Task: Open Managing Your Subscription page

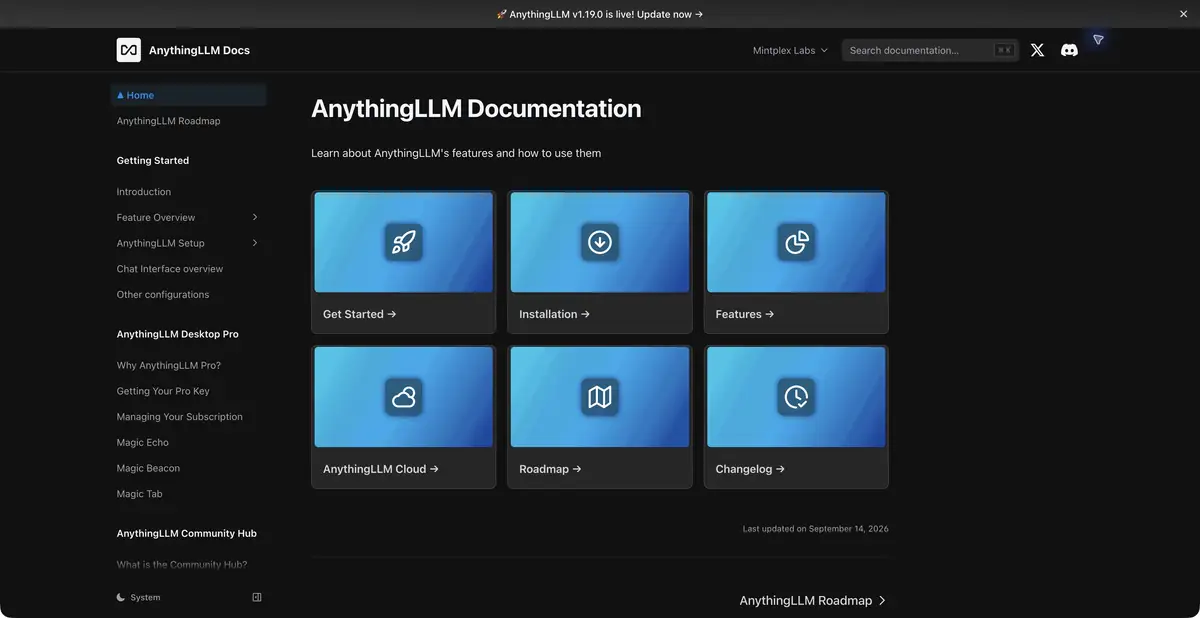Action: (x=188, y=417)
